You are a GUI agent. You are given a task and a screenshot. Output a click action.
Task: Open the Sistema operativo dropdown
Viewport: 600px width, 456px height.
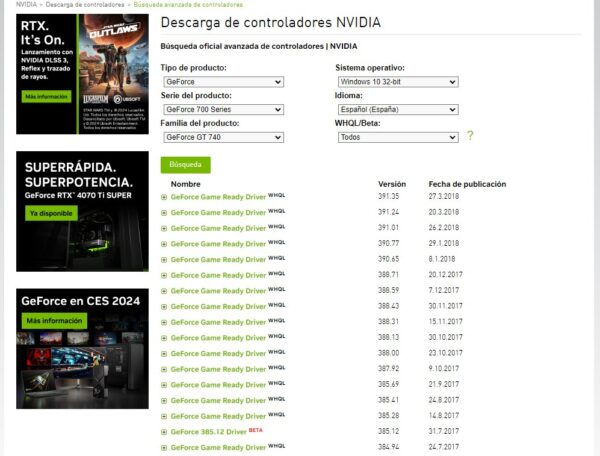pyautogui.click(x=398, y=82)
